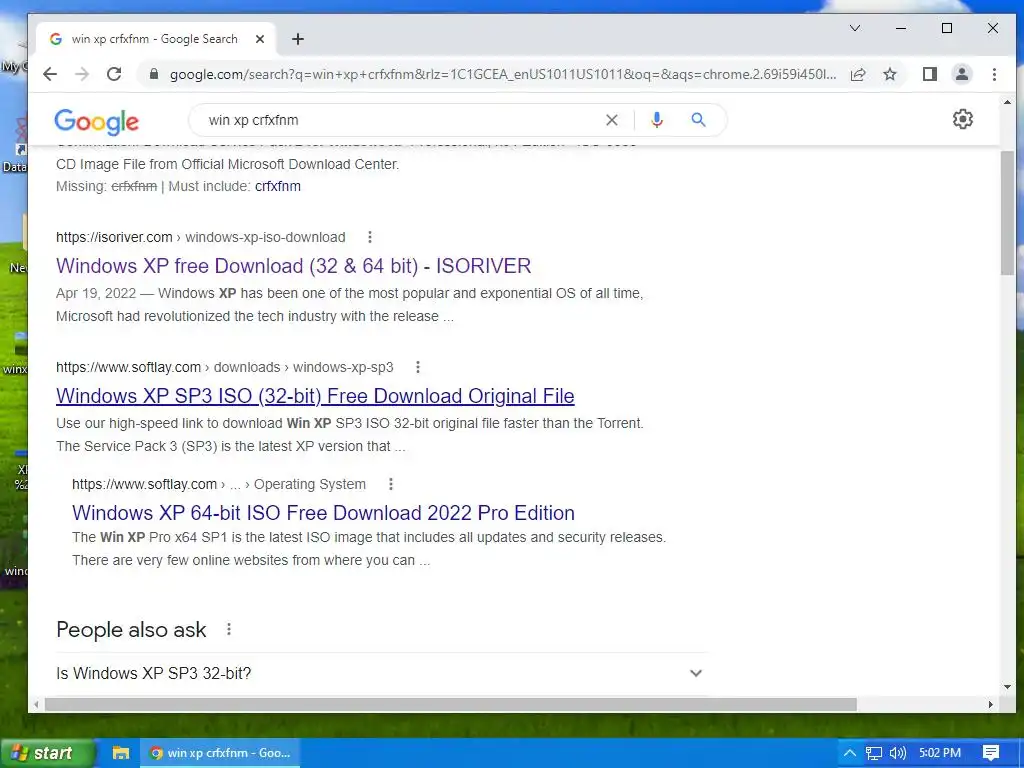Screen dimensions: 1024x768
Task: Click the 'crfxfnm' must include link
Action: pos(278,186)
